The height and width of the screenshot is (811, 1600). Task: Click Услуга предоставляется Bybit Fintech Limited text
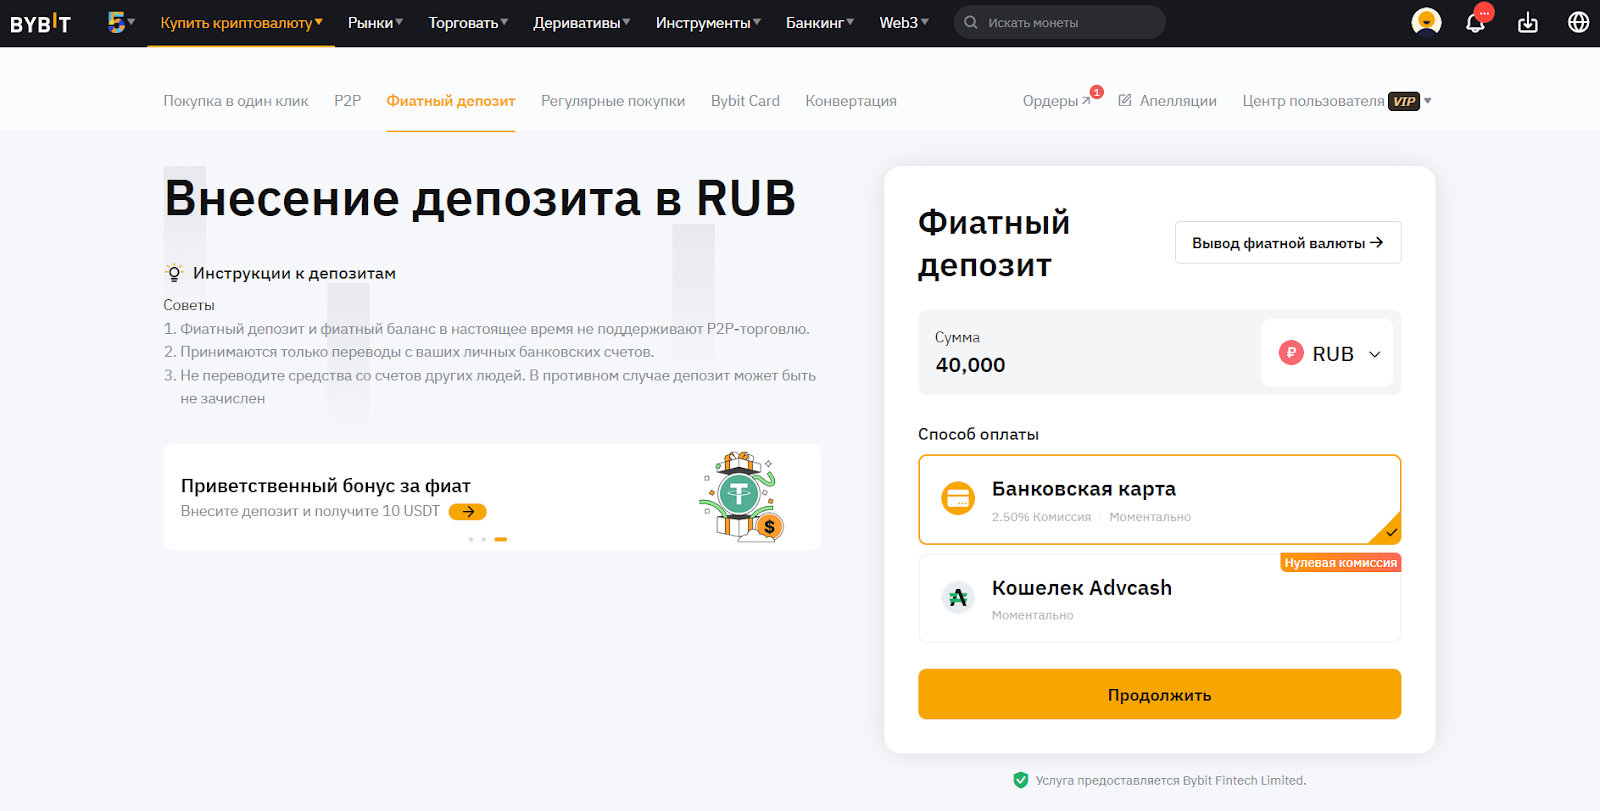click(1171, 781)
